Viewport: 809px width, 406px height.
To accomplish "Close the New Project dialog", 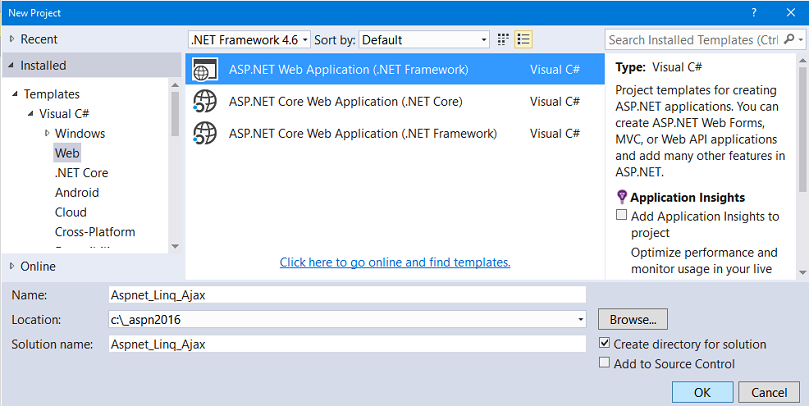I will (791, 13).
